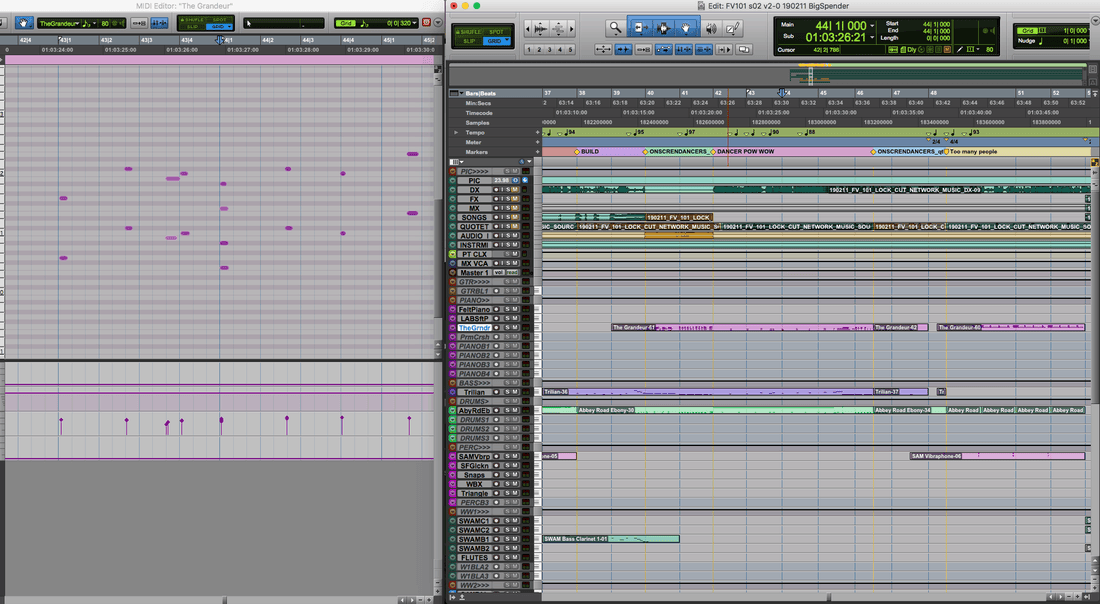The height and width of the screenshot is (604, 1100).
Task: Select the Zoomer magnifier tool
Action: tap(615, 27)
